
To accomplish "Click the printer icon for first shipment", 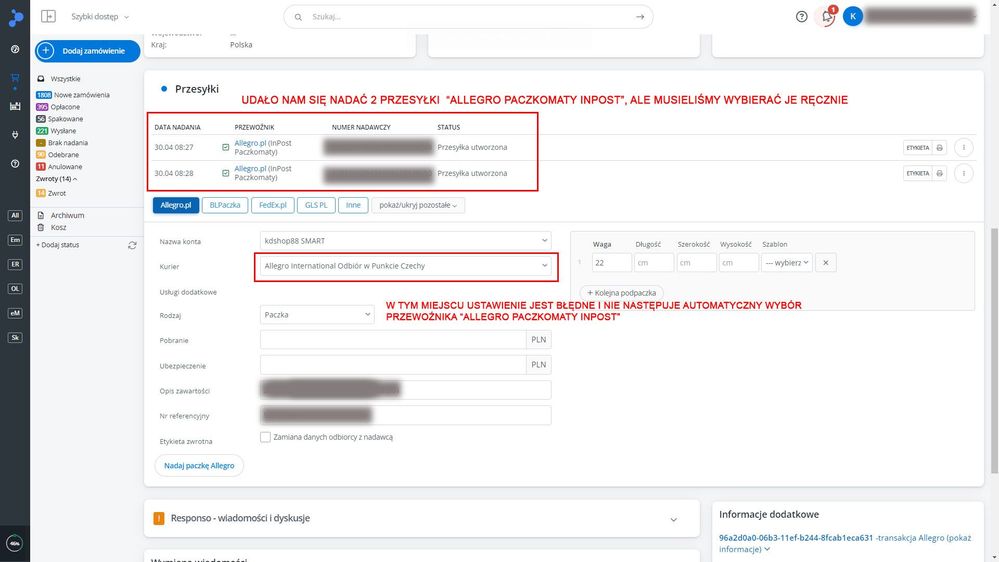I will pyautogui.click(x=939, y=147).
